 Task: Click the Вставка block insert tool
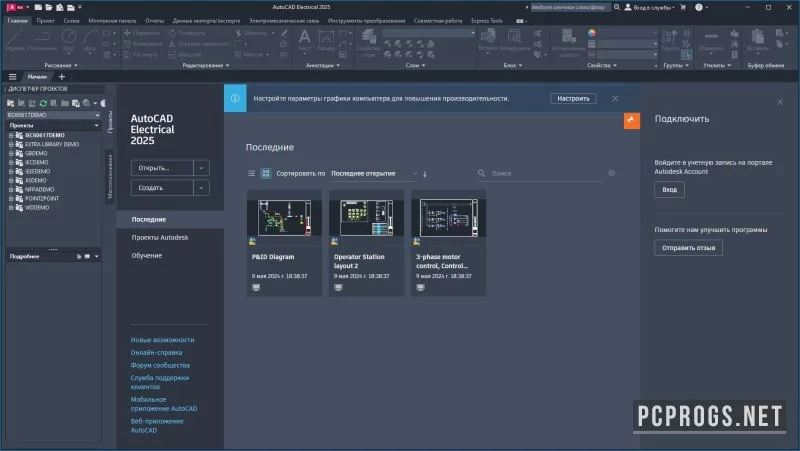coord(487,40)
